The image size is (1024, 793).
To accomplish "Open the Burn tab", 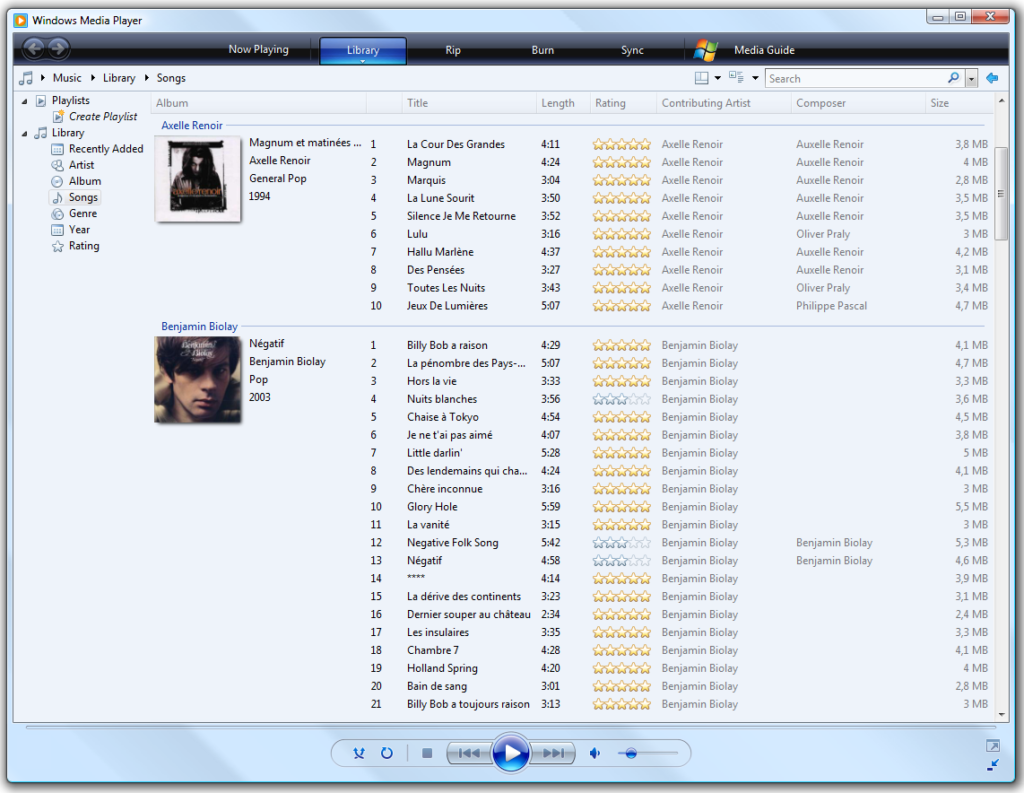I will [x=543, y=50].
